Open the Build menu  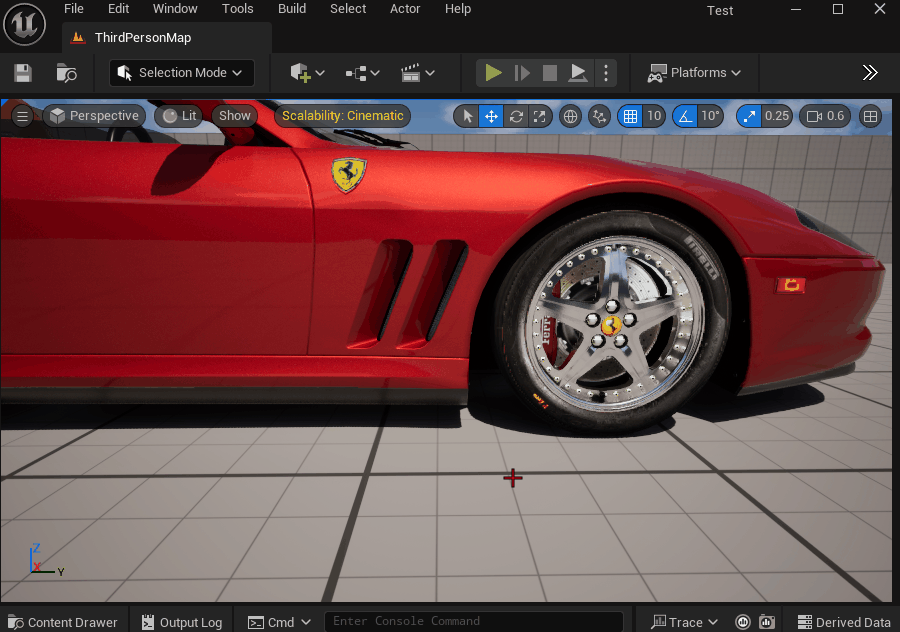click(x=292, y=9)
